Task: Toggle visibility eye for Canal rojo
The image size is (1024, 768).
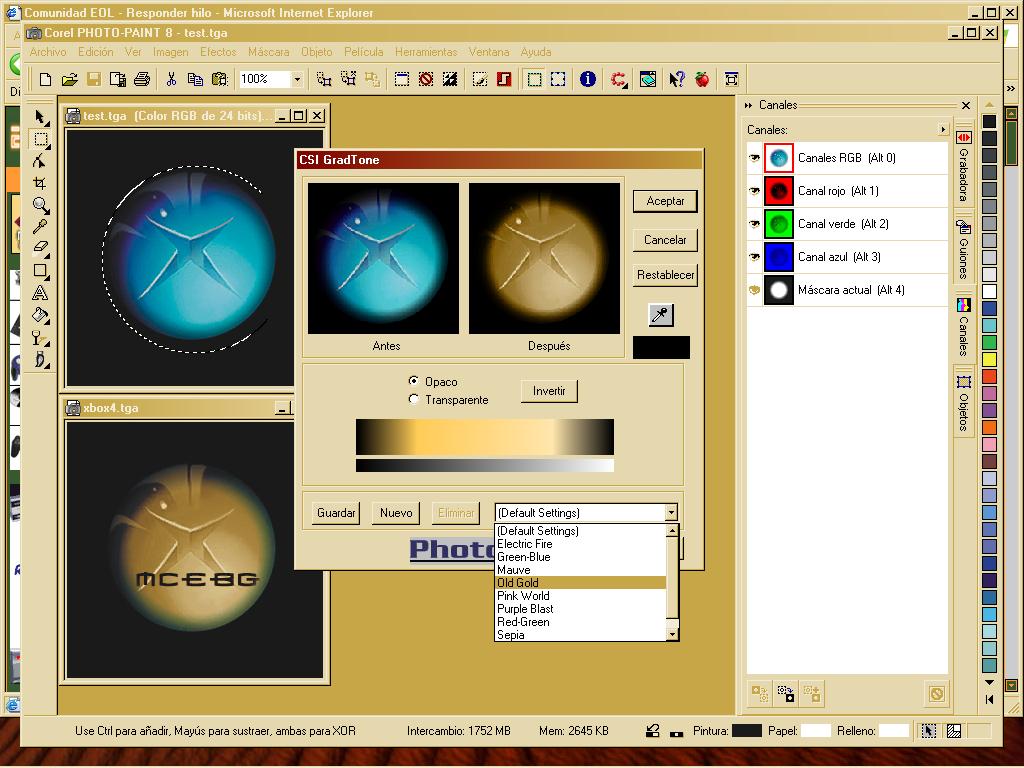Action: (x=754, y=191)
